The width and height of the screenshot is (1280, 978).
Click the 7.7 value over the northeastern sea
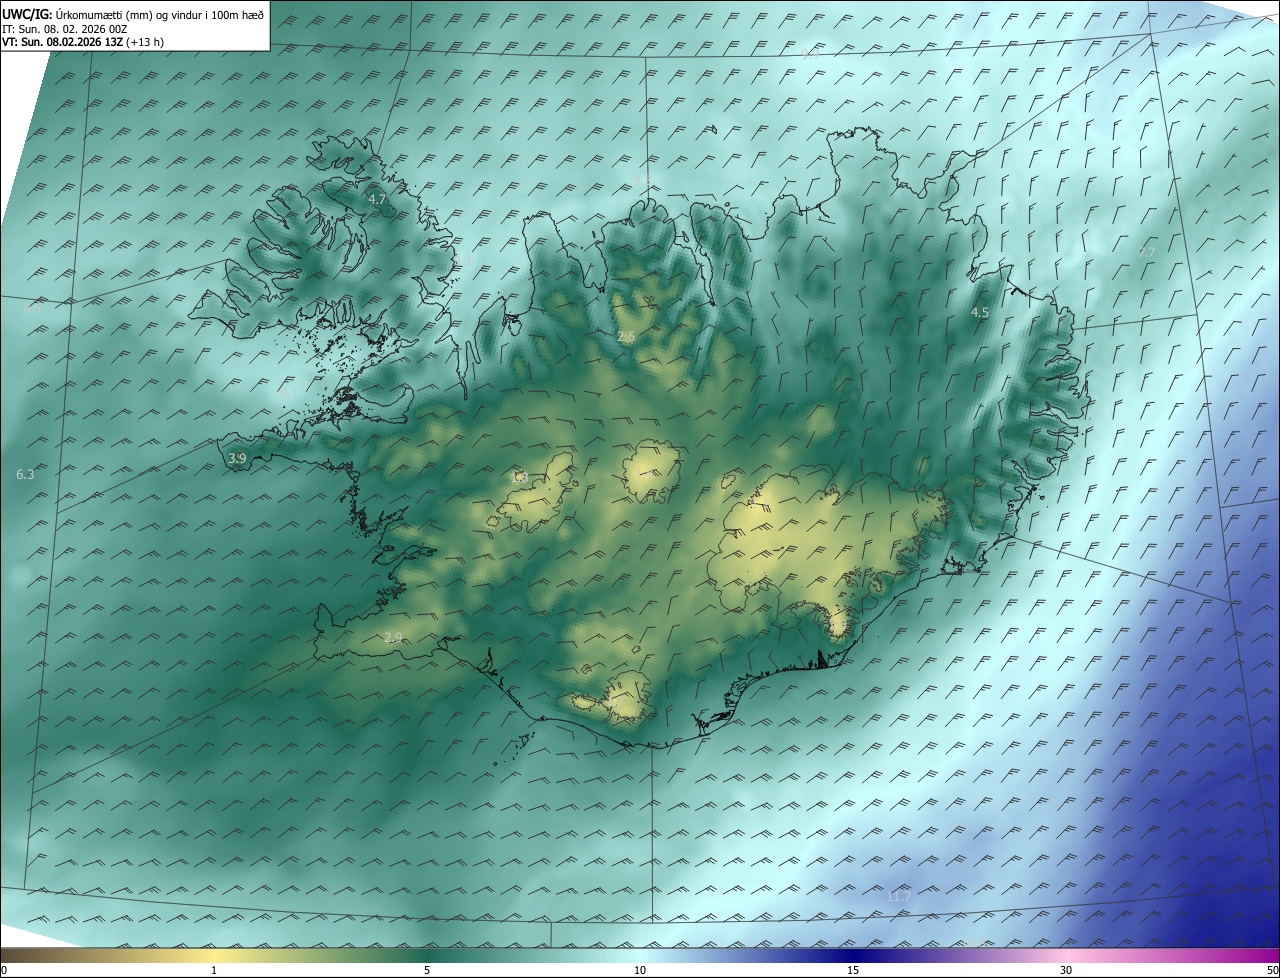[x=1147, y=253]
